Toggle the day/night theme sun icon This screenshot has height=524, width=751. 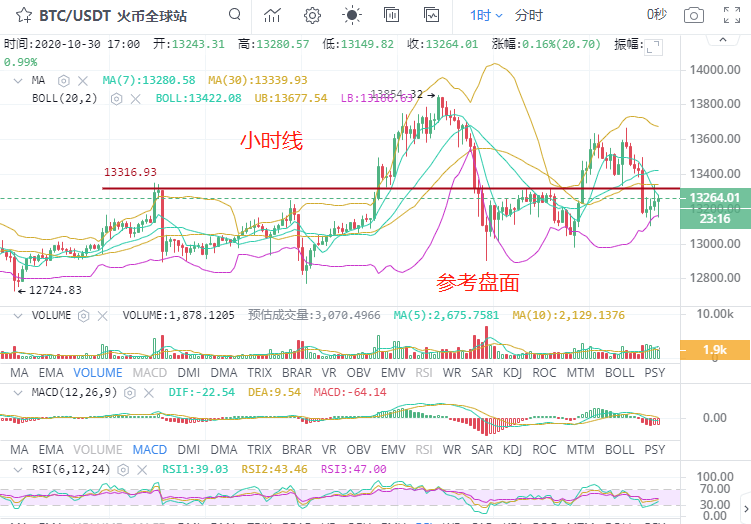352,15
